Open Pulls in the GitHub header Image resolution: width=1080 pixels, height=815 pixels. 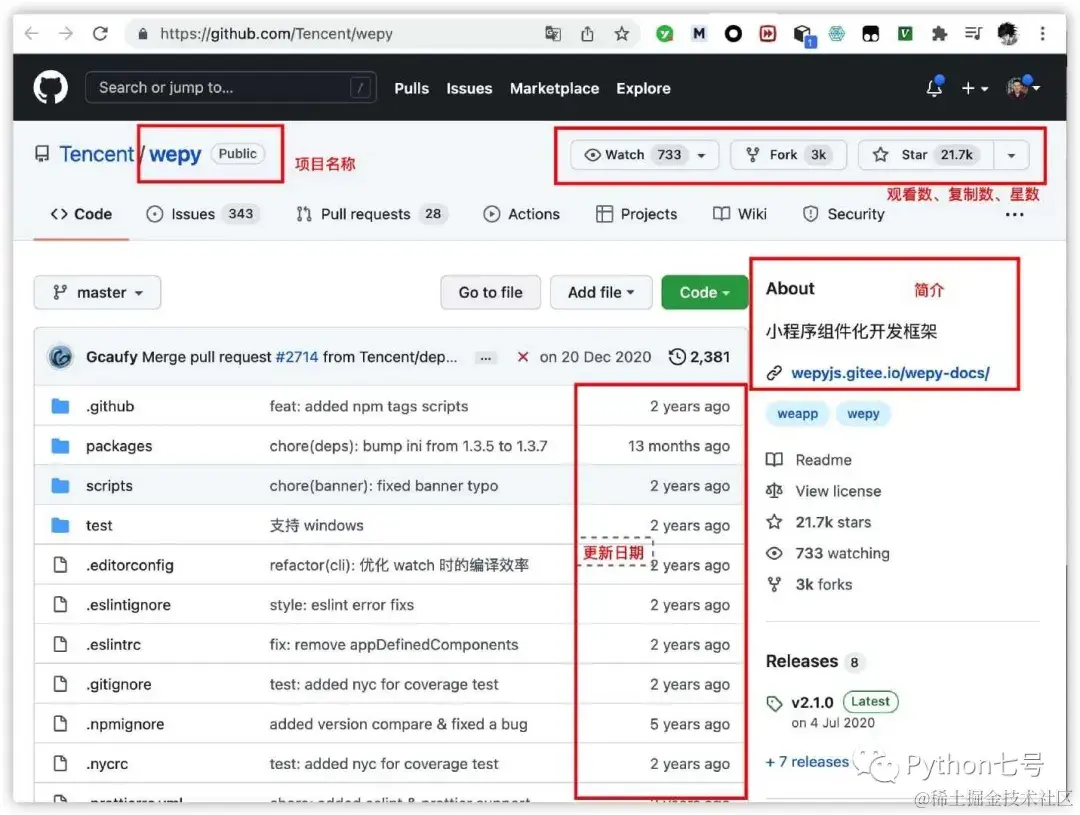pos(411,88)
